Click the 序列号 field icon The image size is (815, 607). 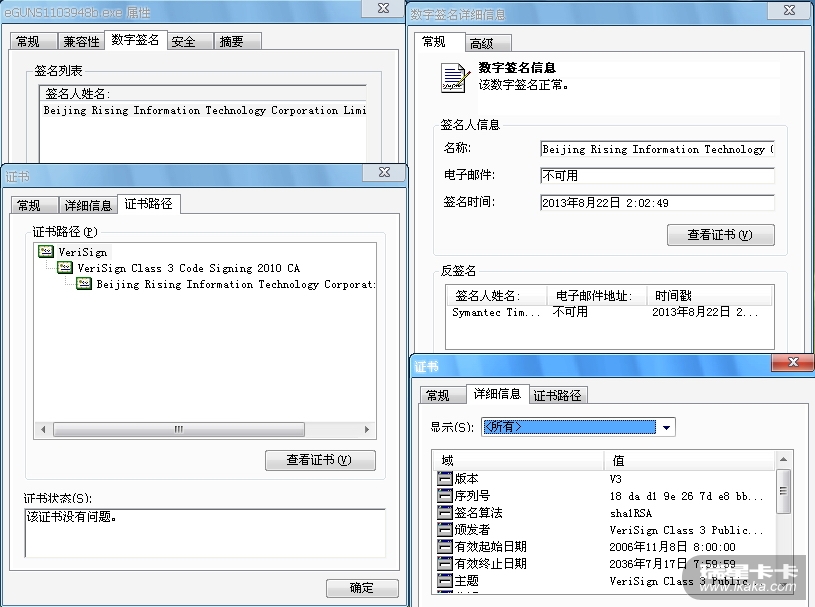pos(445,495)
